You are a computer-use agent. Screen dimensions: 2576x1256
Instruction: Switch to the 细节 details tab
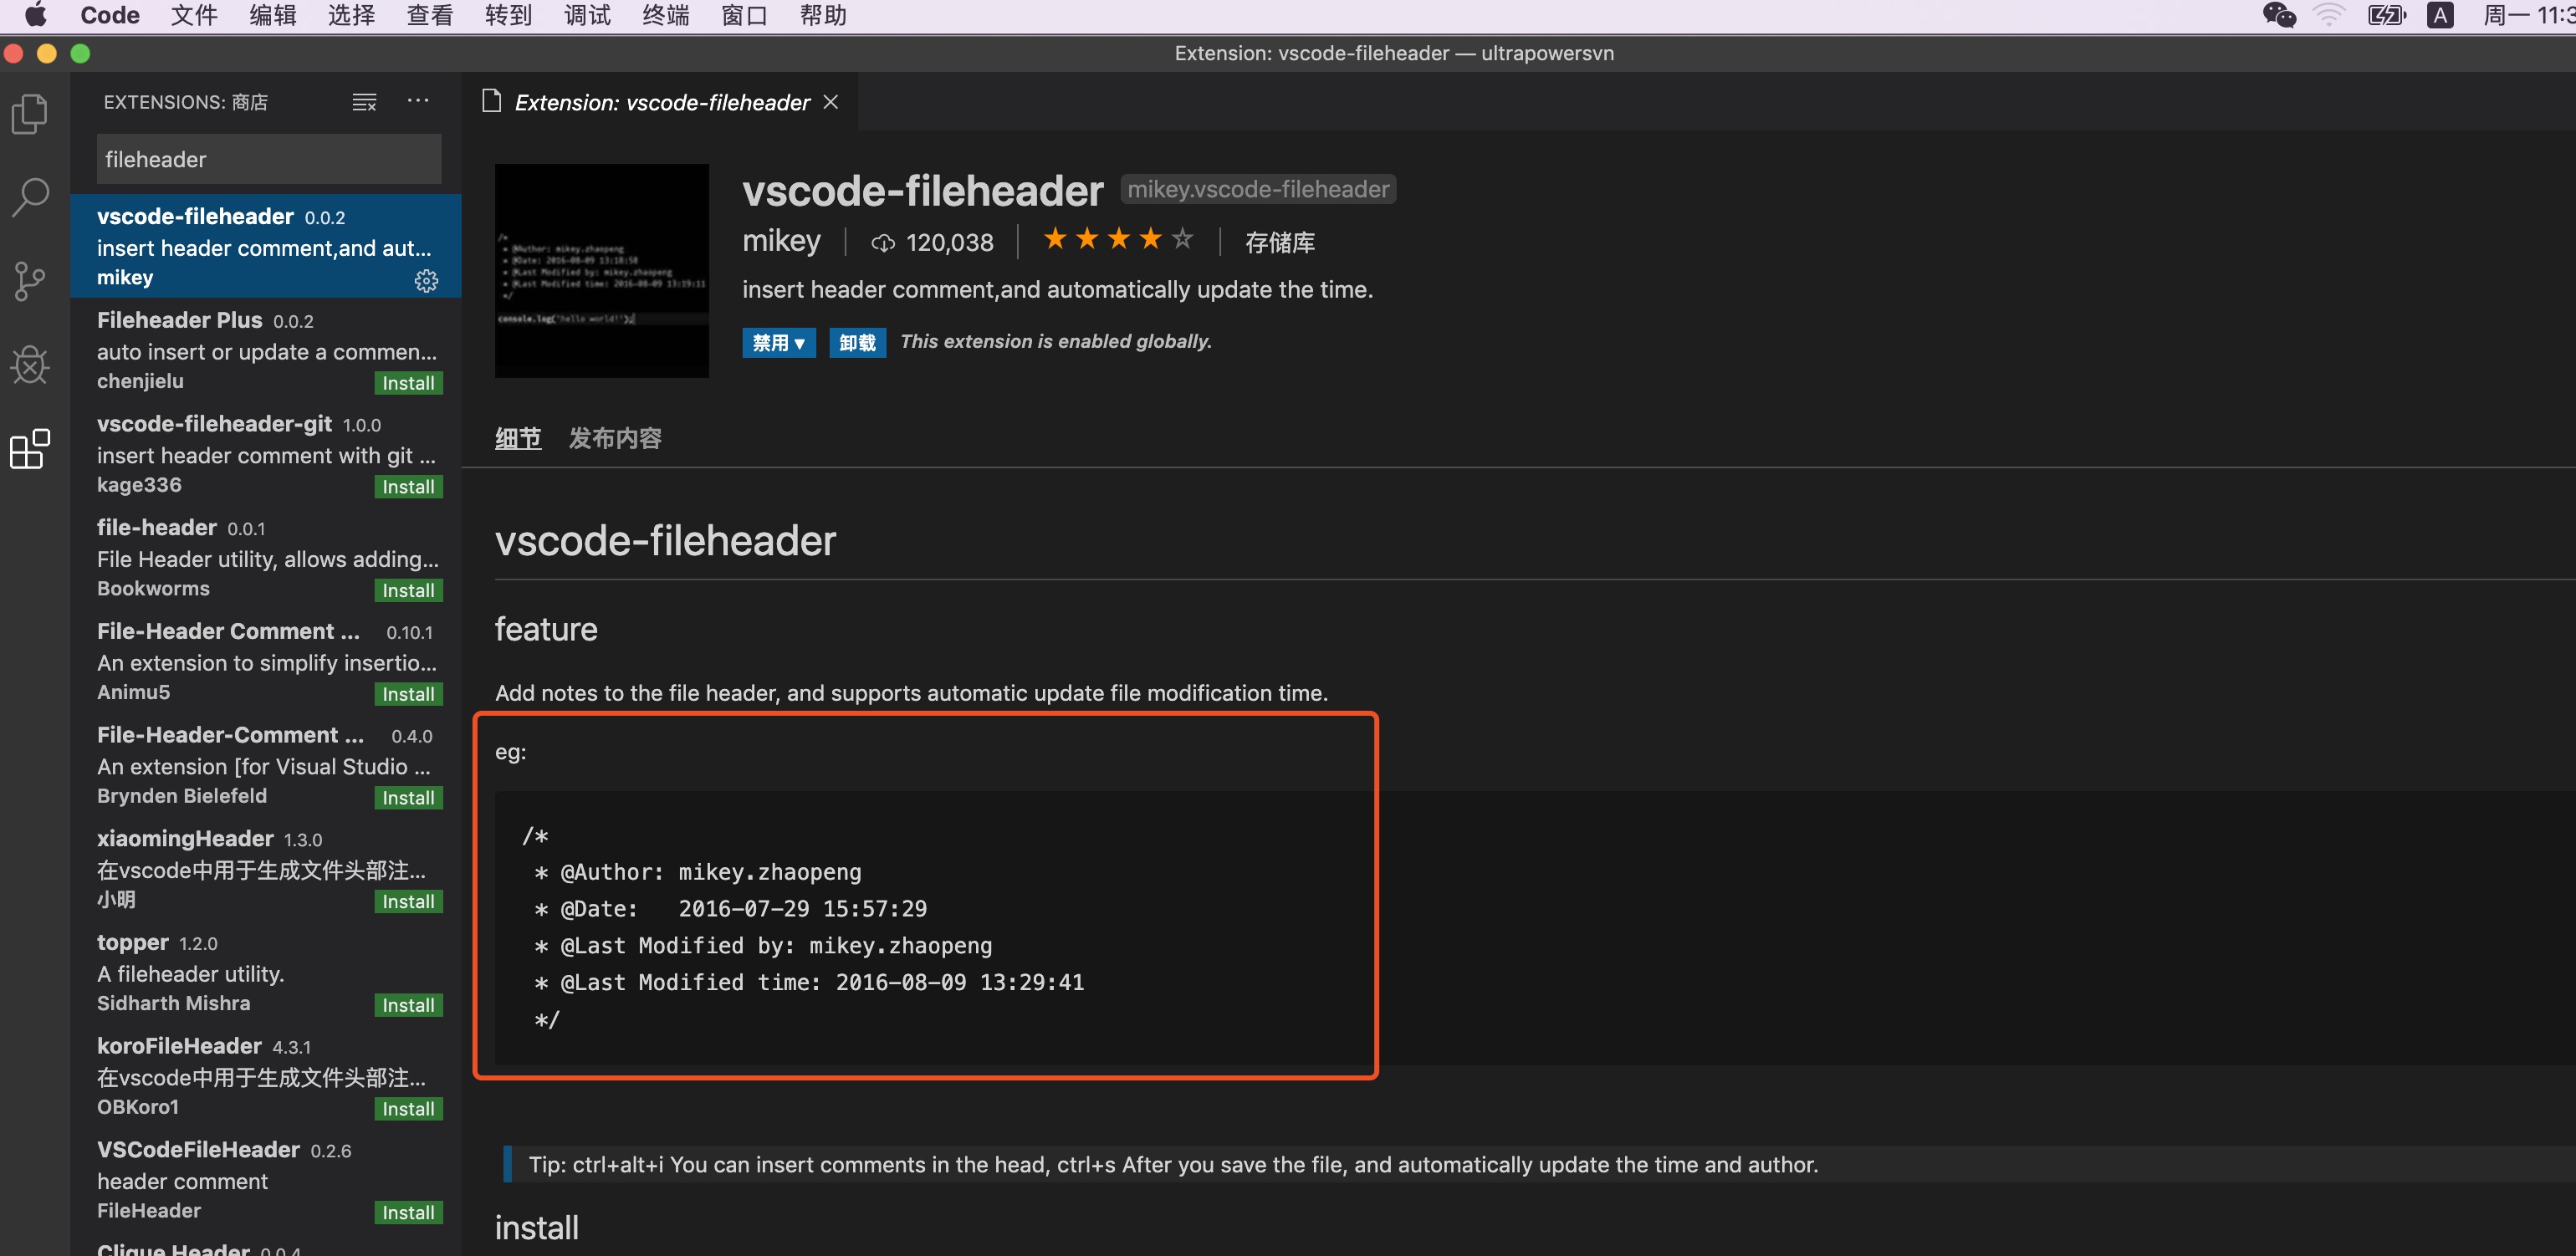coord(518,439)
